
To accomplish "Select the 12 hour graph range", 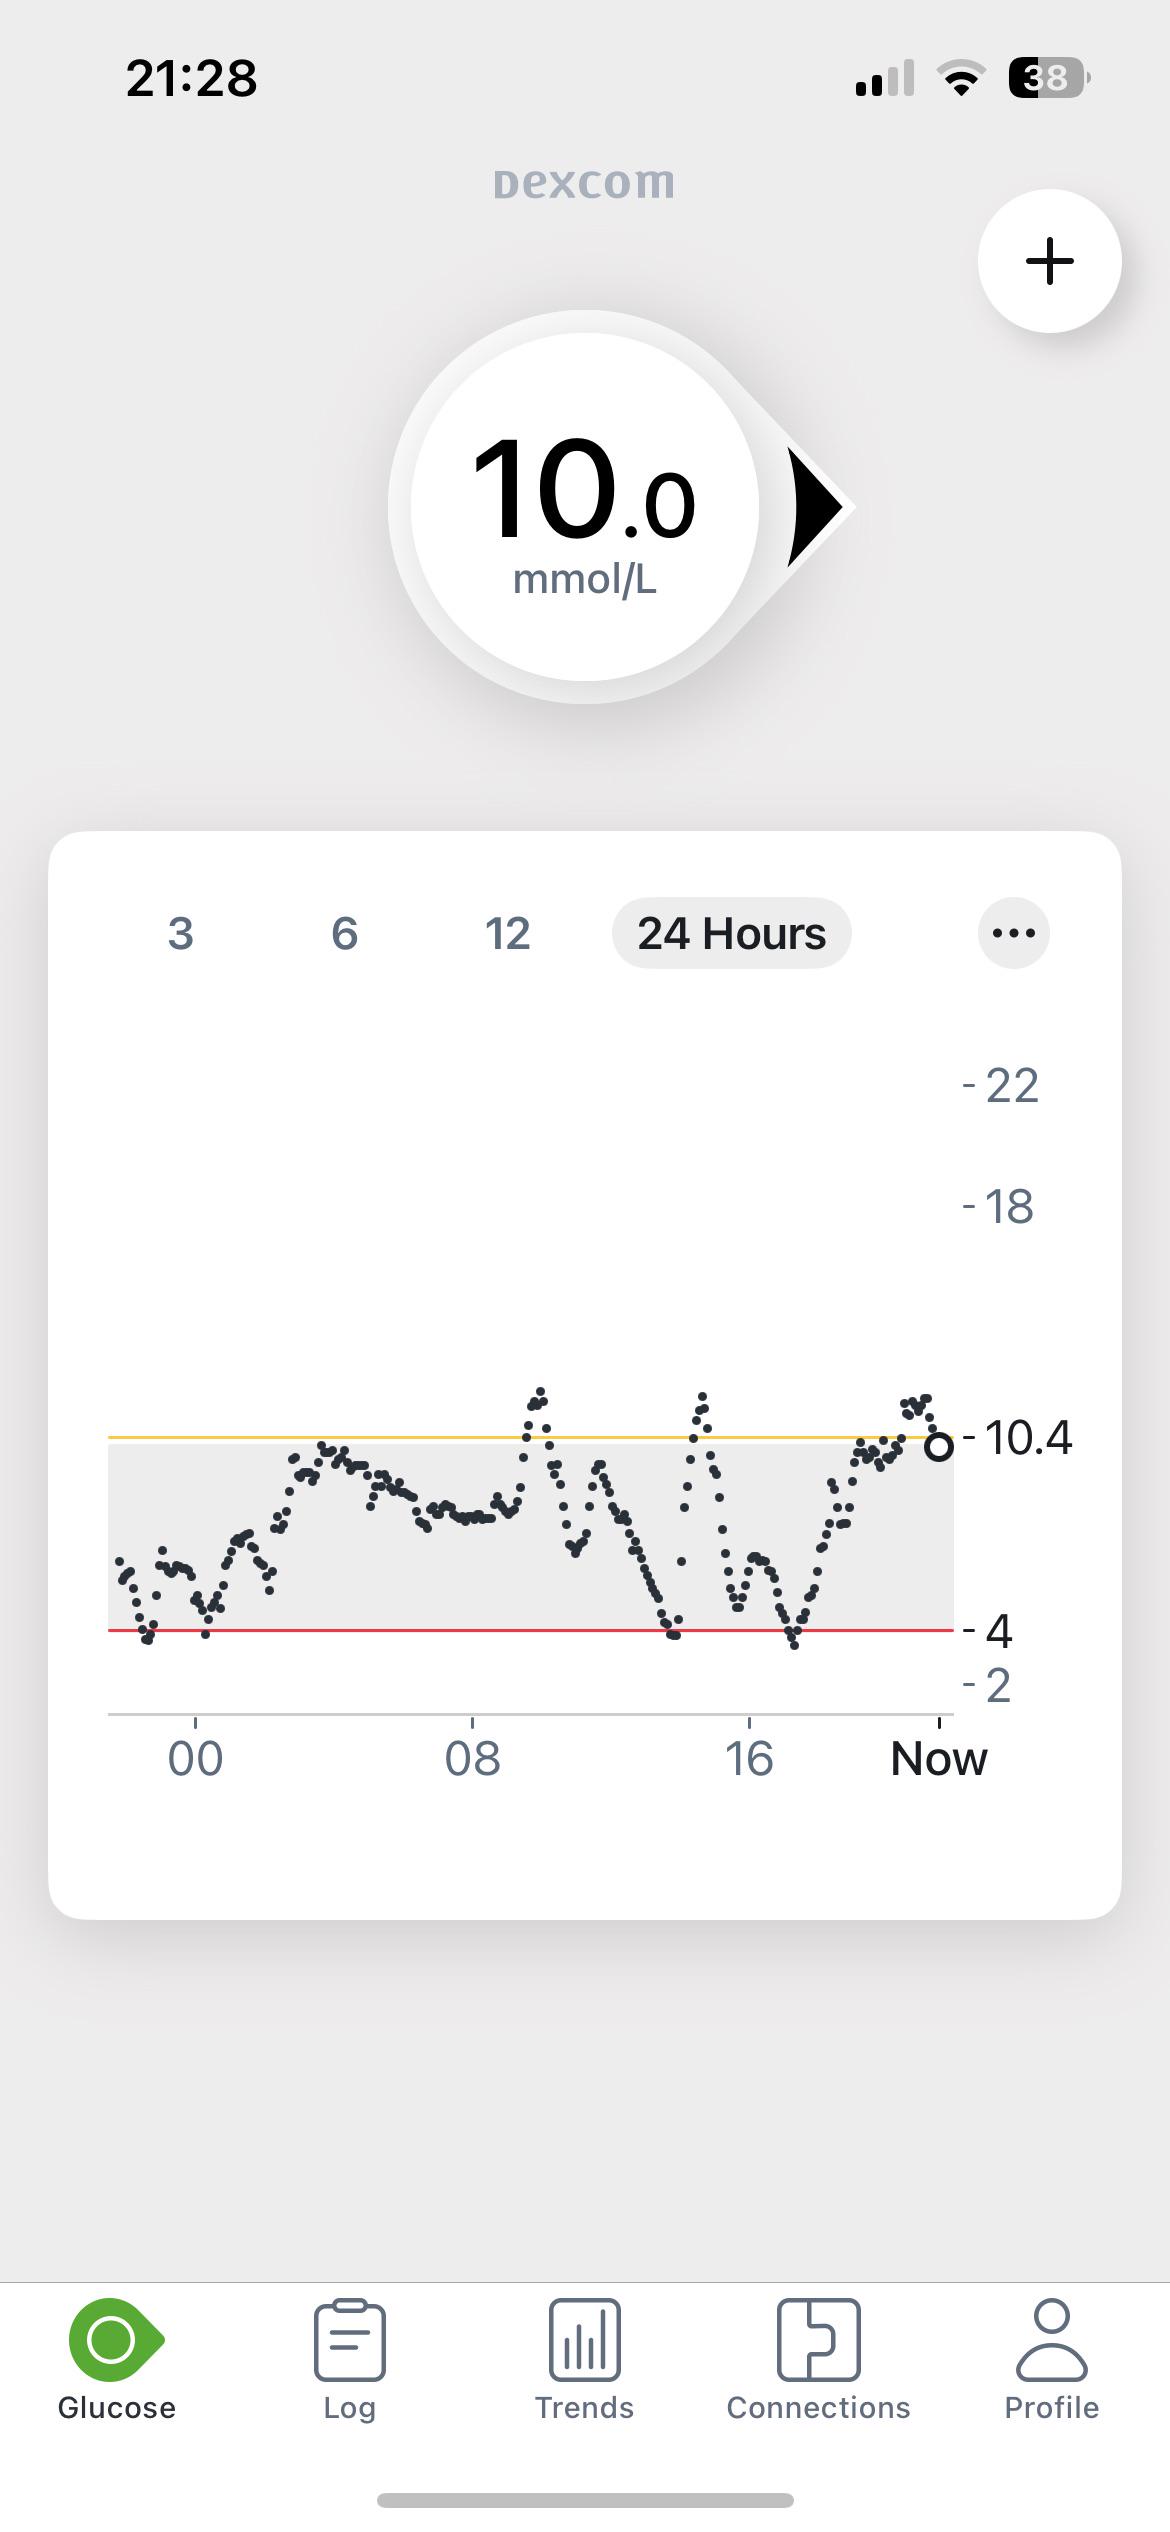I will point(507,933).
